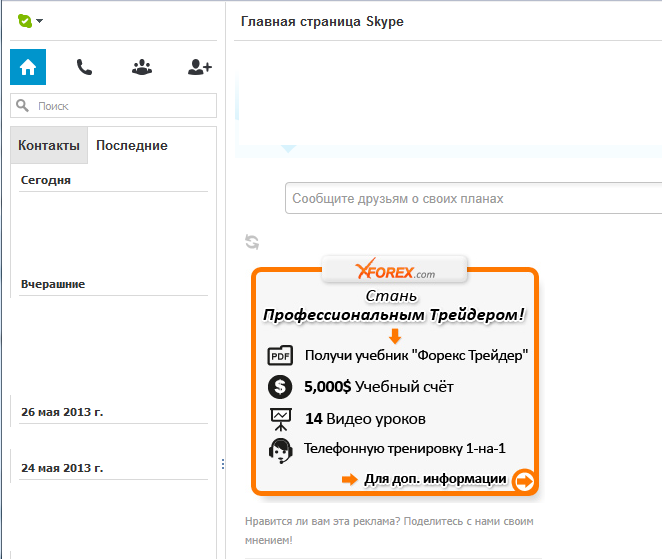Click the Главная страница Skype title
Screen dimensions: 662x559
[x=322, y=22]
